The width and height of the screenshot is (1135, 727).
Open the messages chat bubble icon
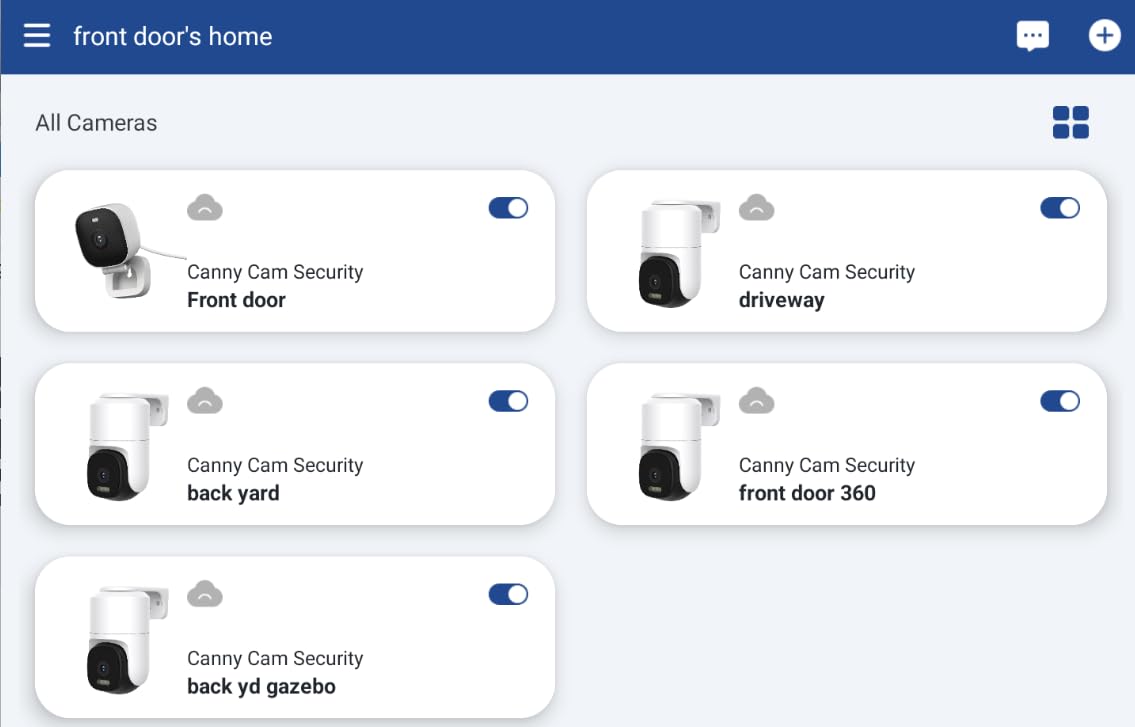click(x=1032, y=36)
